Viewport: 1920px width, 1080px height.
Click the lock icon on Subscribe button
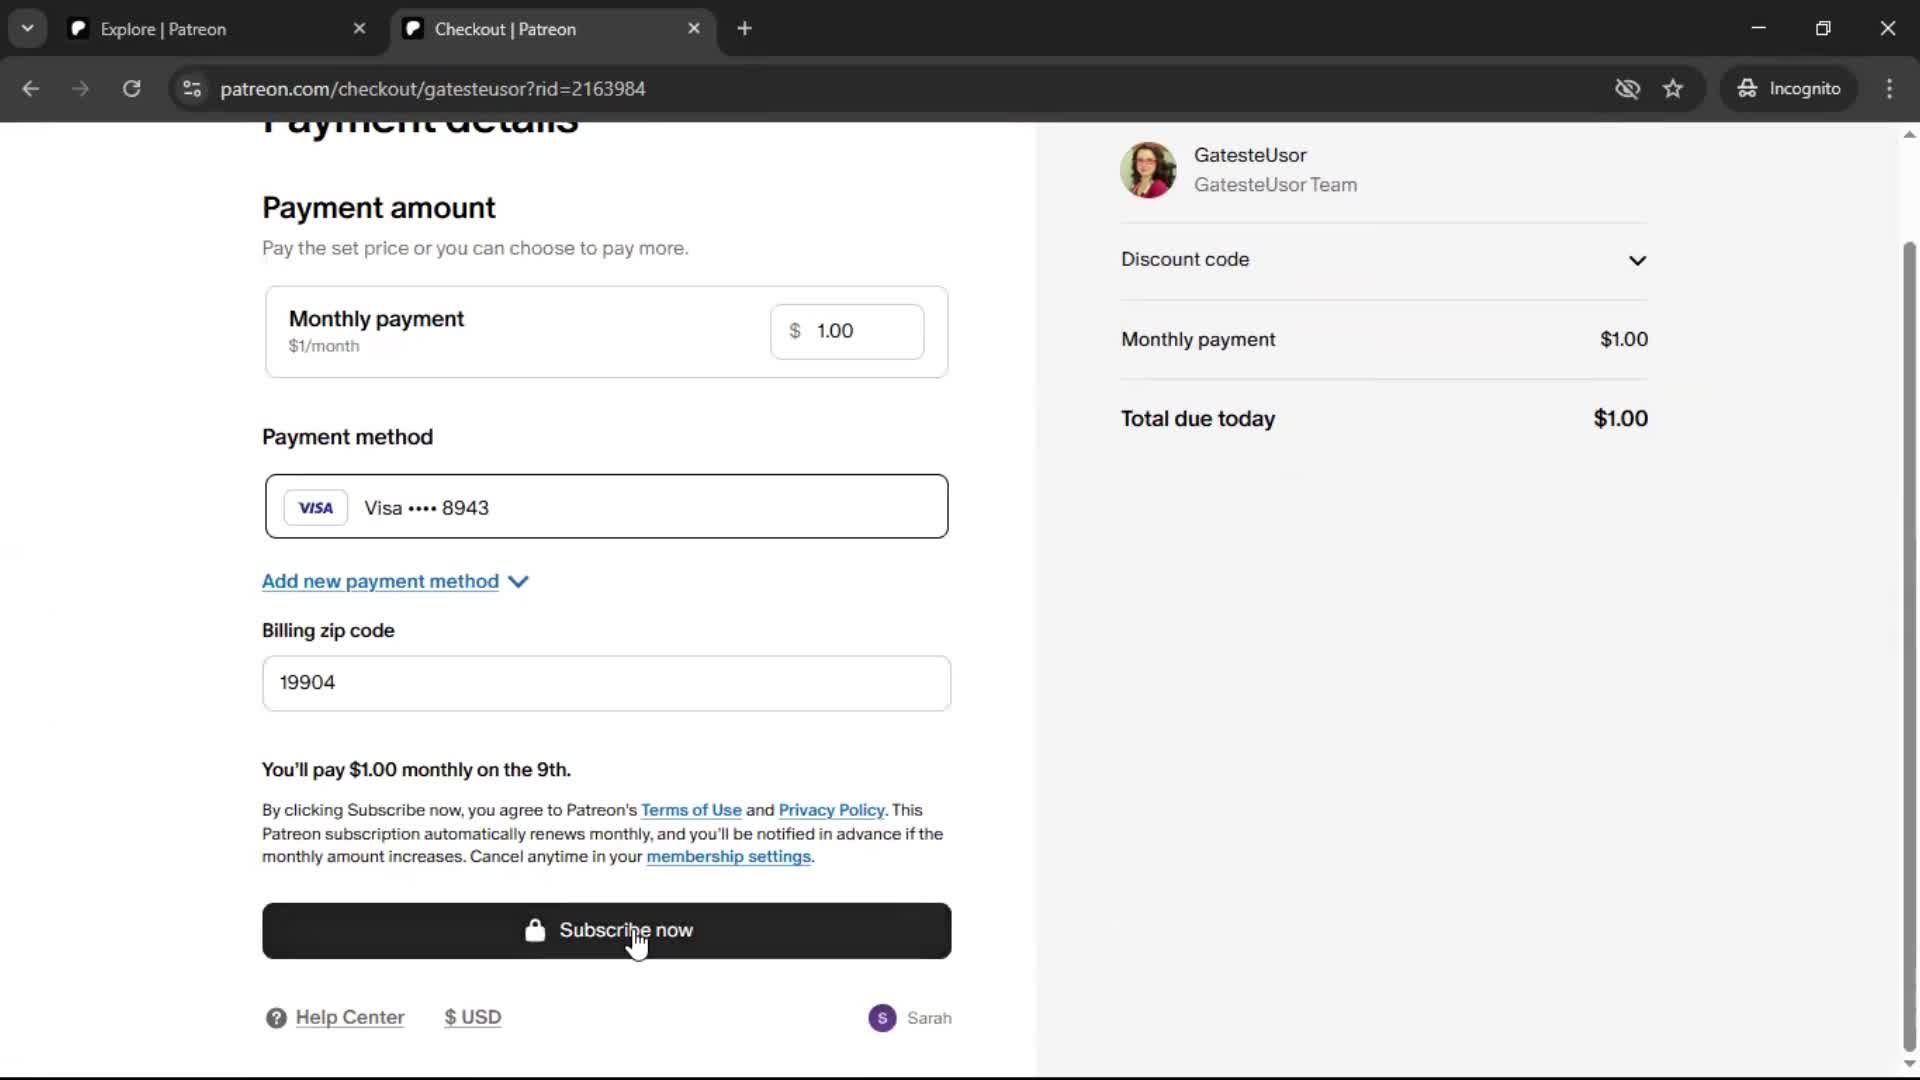click(535, 930)
